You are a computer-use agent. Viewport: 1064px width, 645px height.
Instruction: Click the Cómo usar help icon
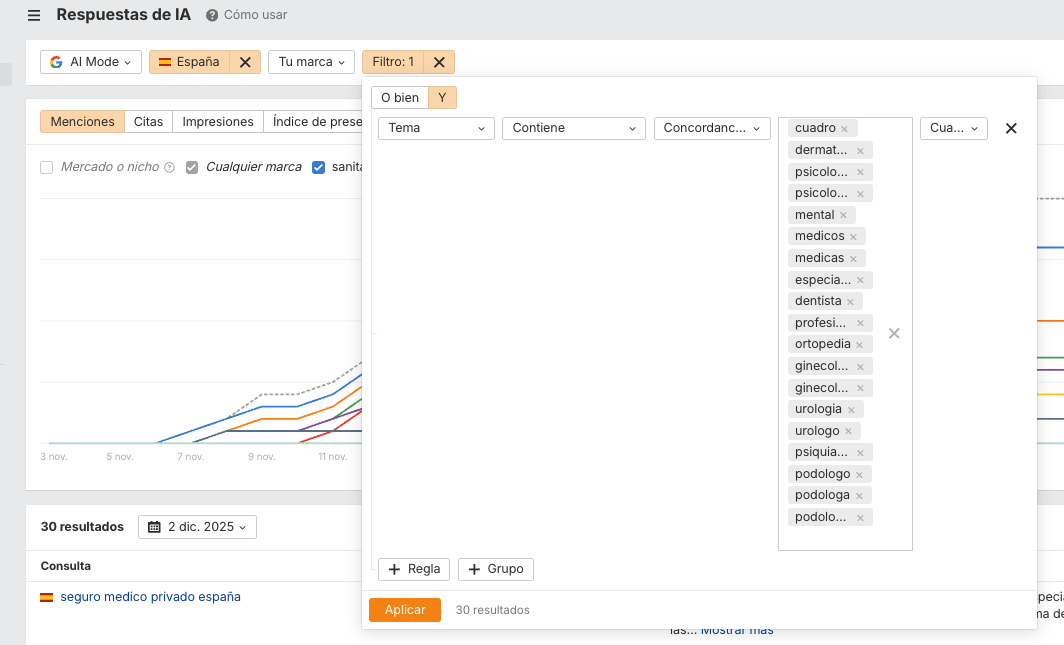[212, 16]
